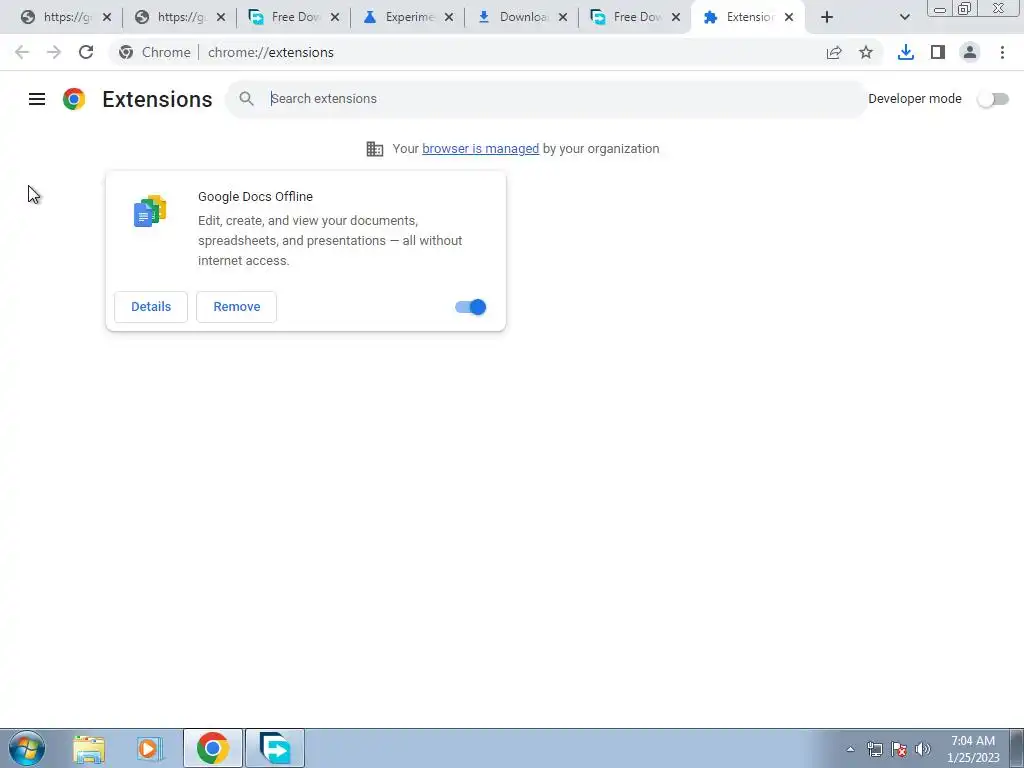Open the Chrome three-dot menu
This screenshot has height=768, width=1024.
pos(1002,52)
